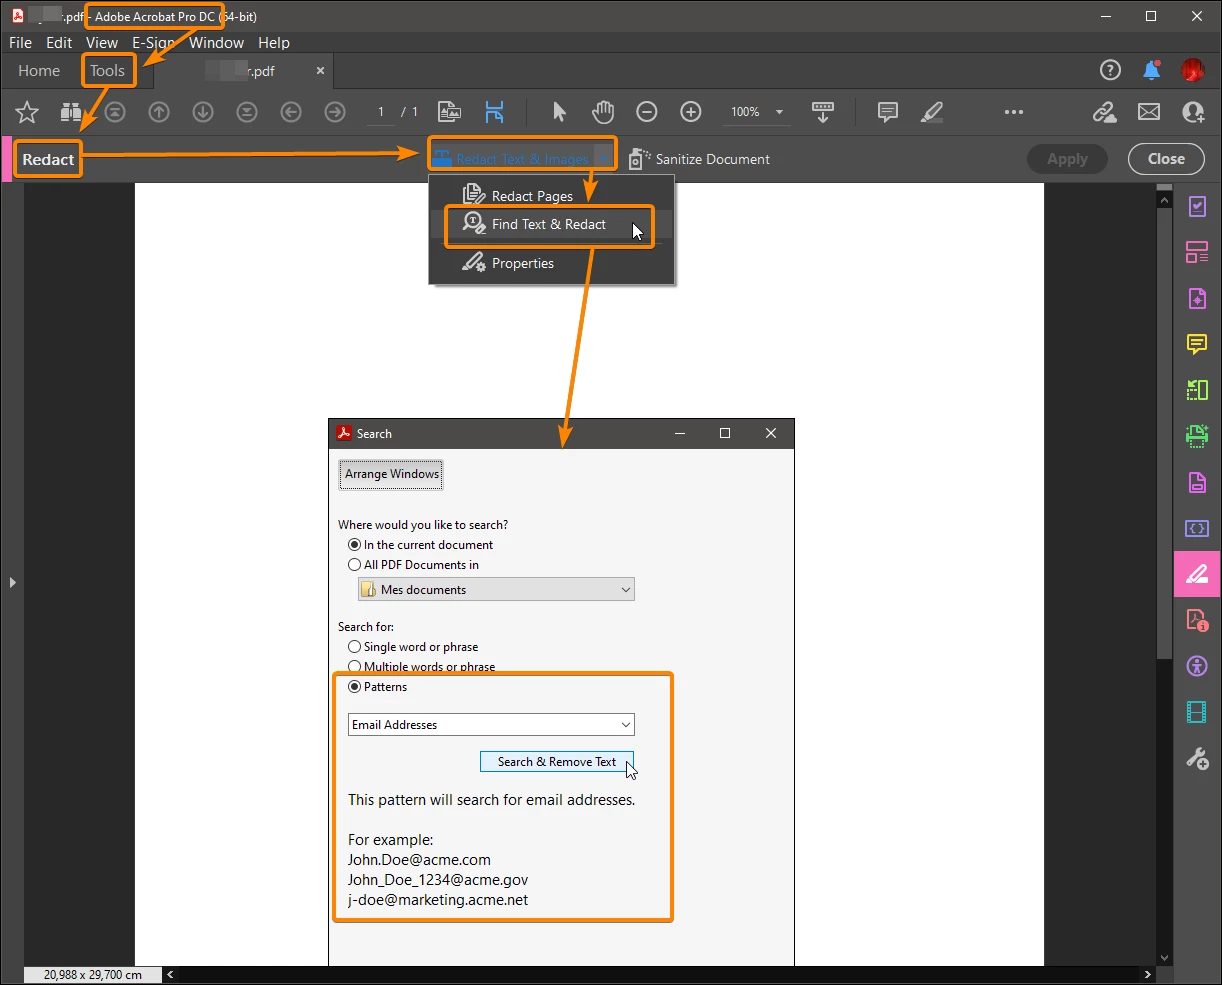Open notifications bell icon
Screen dimensions: 1222x985
(1152, 70)
